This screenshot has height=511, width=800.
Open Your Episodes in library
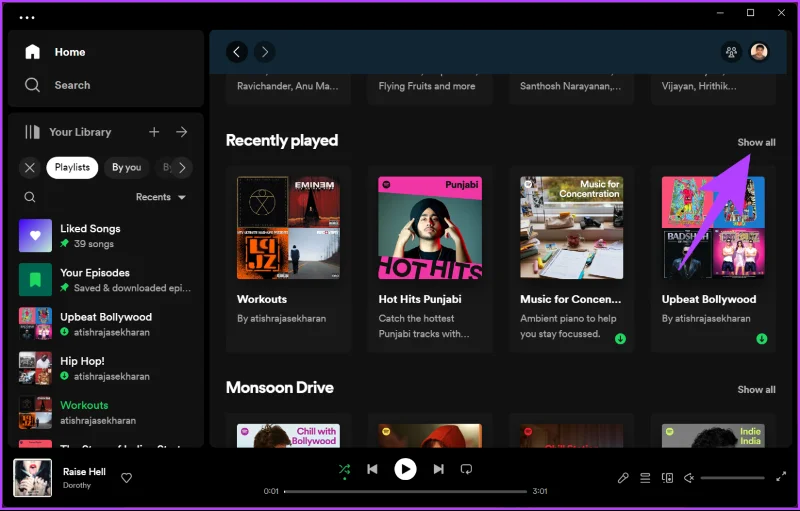(x=106, y=279)
